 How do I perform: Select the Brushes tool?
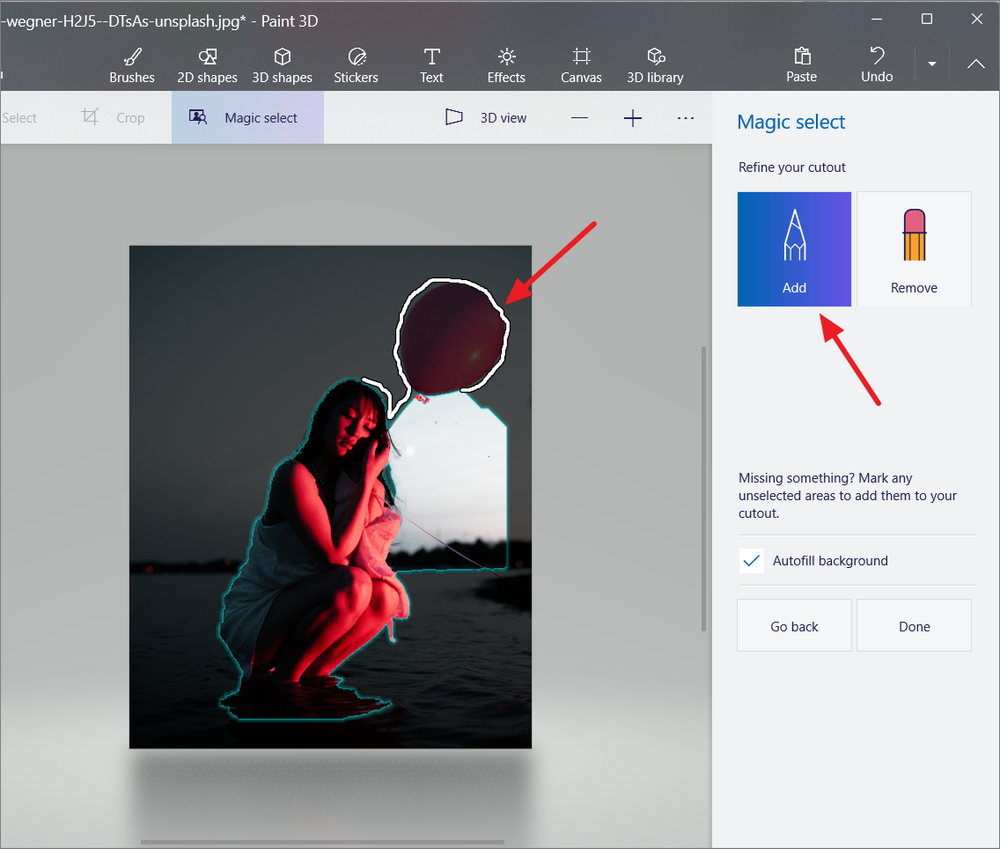[x=131, y=64]
